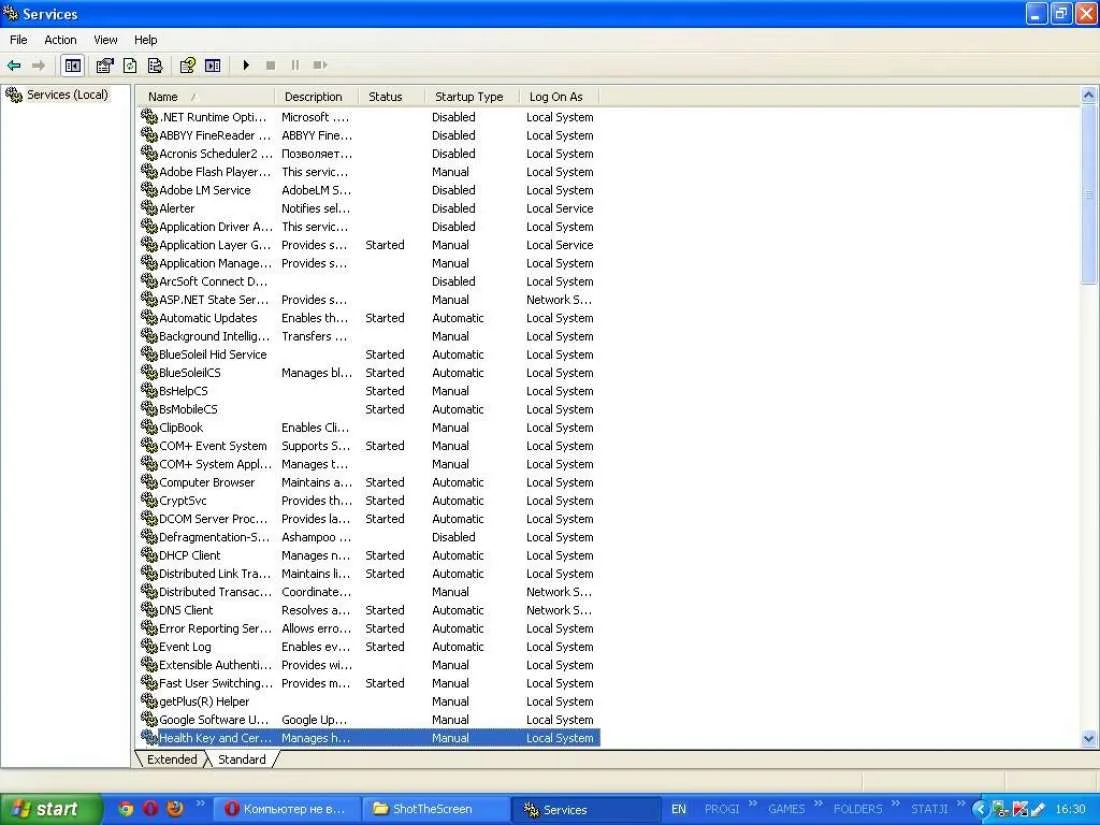This screenshot has height=825, width=1100.
Task: Select the DCOM Server Proc... row
Action: pos(370,518)
